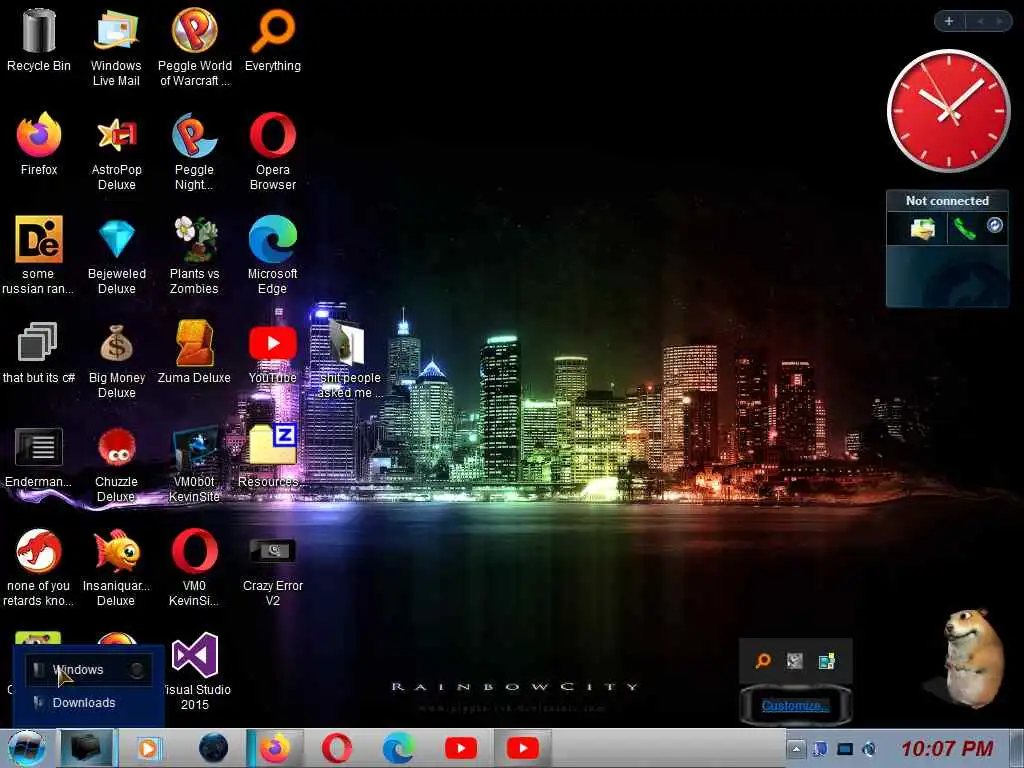This screenshot has height=768, width=1024.
Task: Click the blue refresh icon in gadget
Action: pos(995,225)
